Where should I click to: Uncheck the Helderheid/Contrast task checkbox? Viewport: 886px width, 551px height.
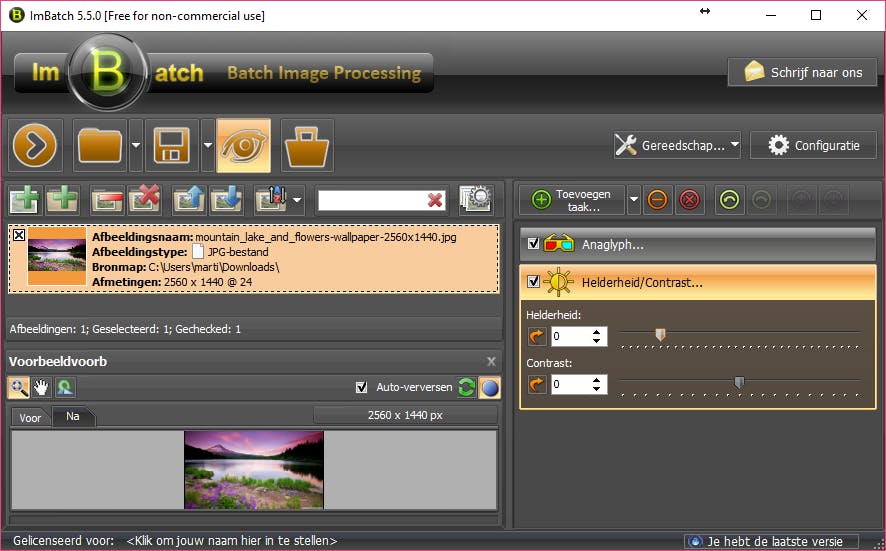(x=533, y=281)
